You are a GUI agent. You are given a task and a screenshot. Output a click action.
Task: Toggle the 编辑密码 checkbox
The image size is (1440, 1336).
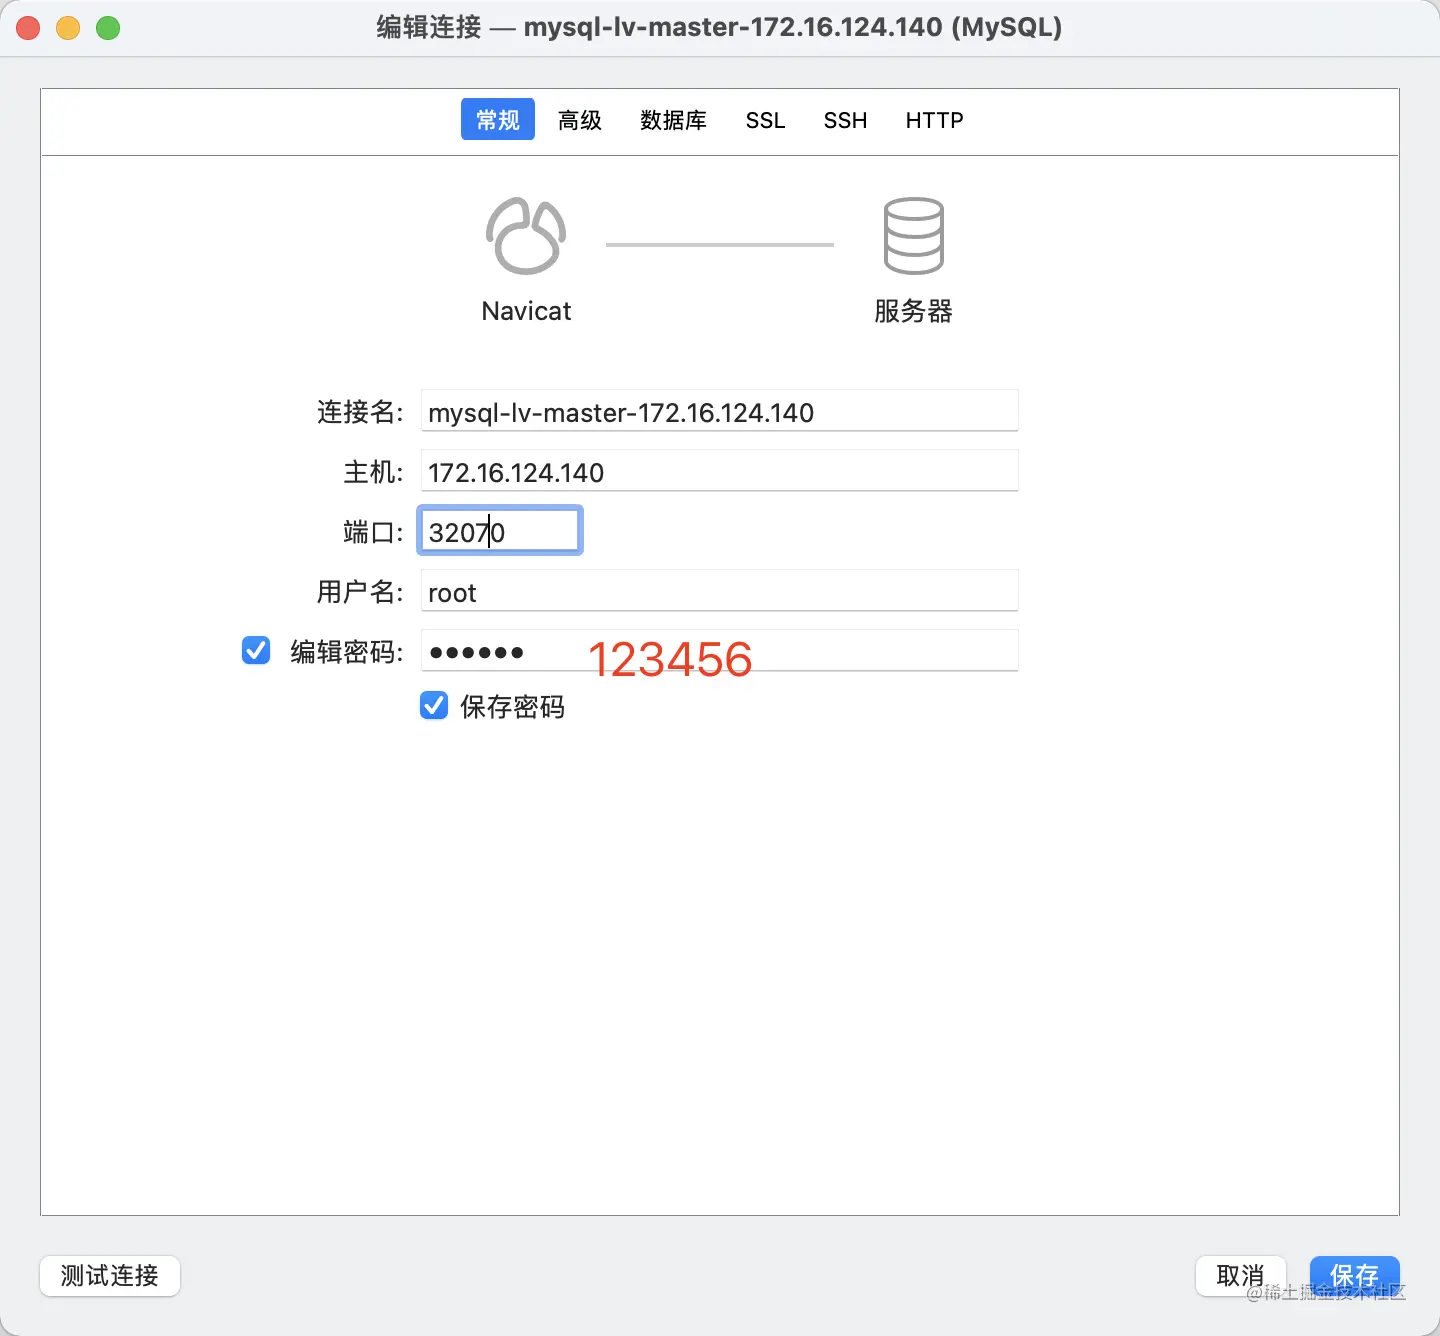(256, 651)
